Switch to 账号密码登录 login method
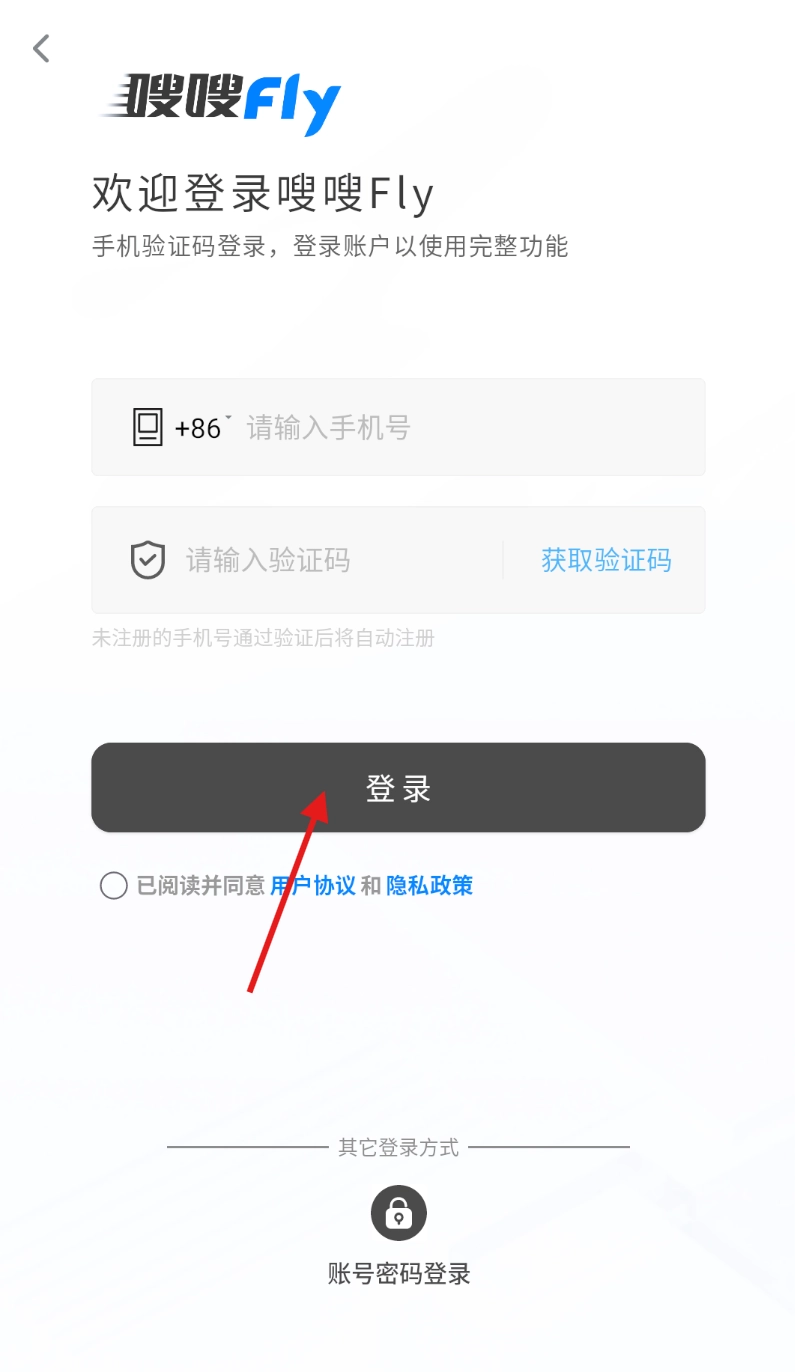Viewport: 795px width, 1372px height. 399,1274
